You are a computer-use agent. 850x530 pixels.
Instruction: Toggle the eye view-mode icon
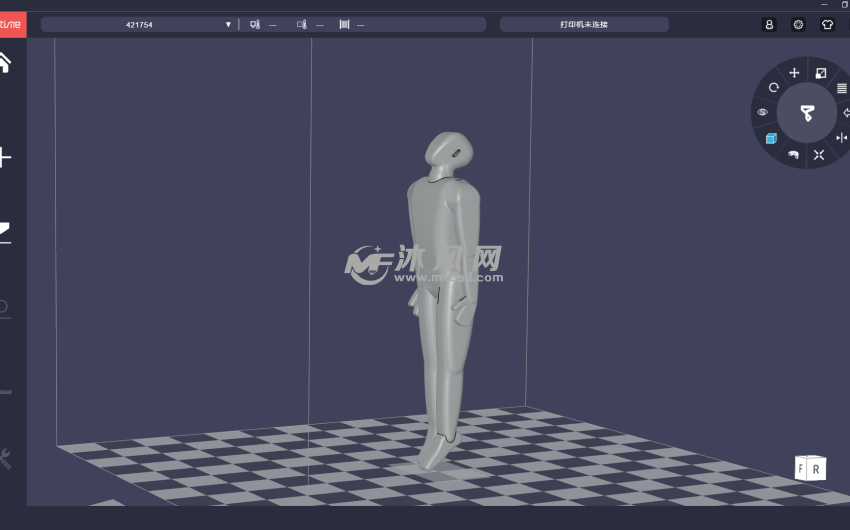(763, 113)
